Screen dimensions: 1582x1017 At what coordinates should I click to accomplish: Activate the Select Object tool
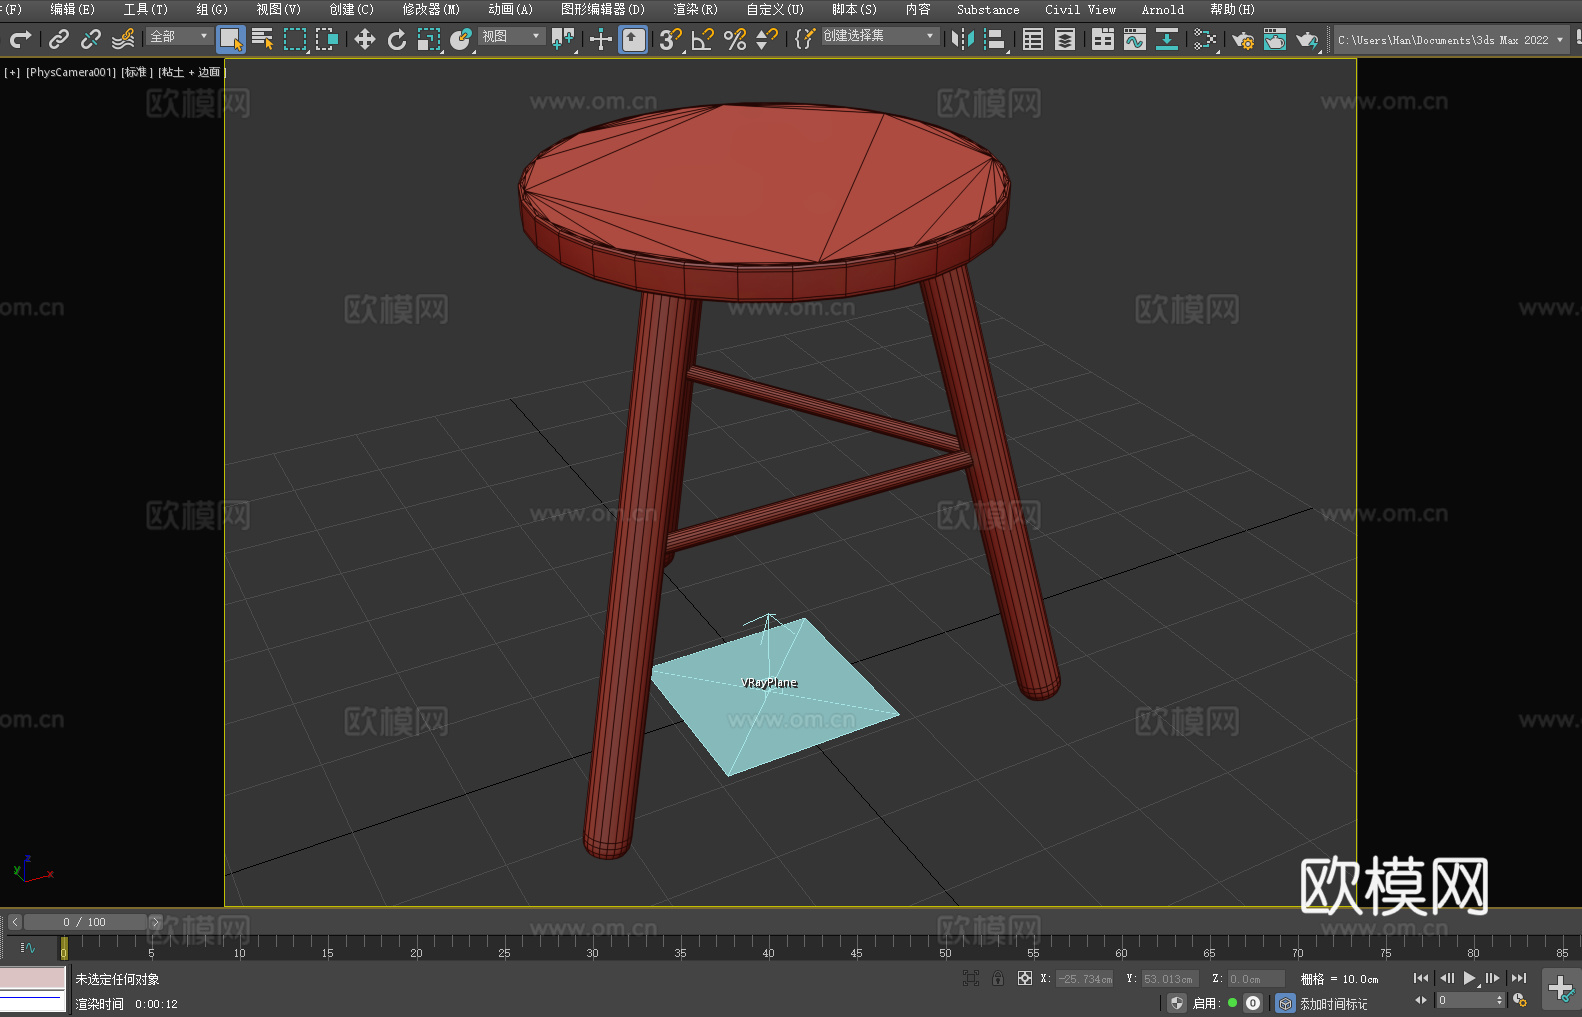tap(230, 39)
